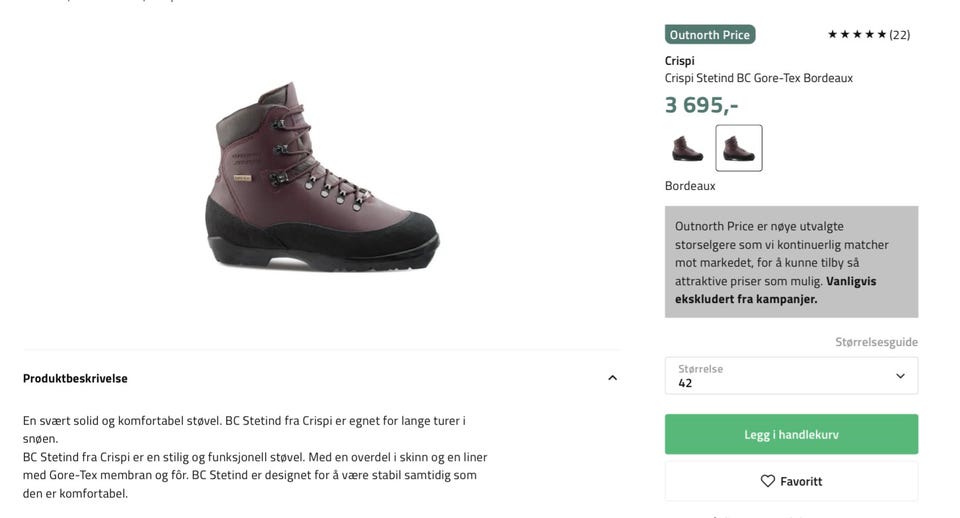Select the outlined Bordeaux color thumbnail
Screen dimensions: 960x518
[x=739, y=148]
